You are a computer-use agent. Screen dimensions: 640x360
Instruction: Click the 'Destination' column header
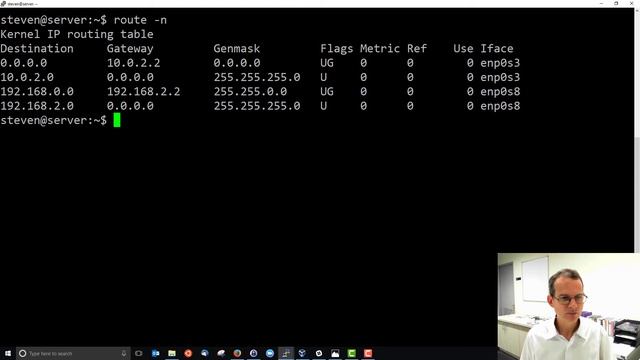(x=37, y=49)
